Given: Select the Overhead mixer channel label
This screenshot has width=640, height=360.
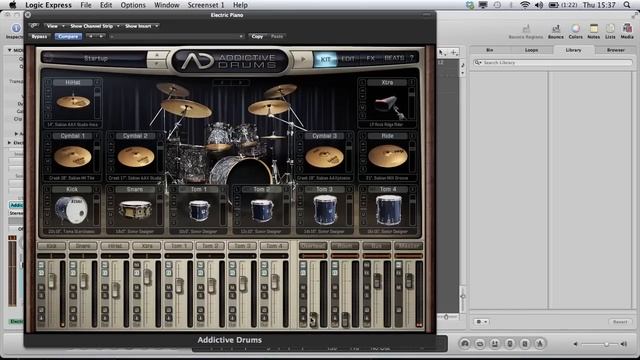Looking at the screenshot, I should pyautogui.click(x=313, y=246).
